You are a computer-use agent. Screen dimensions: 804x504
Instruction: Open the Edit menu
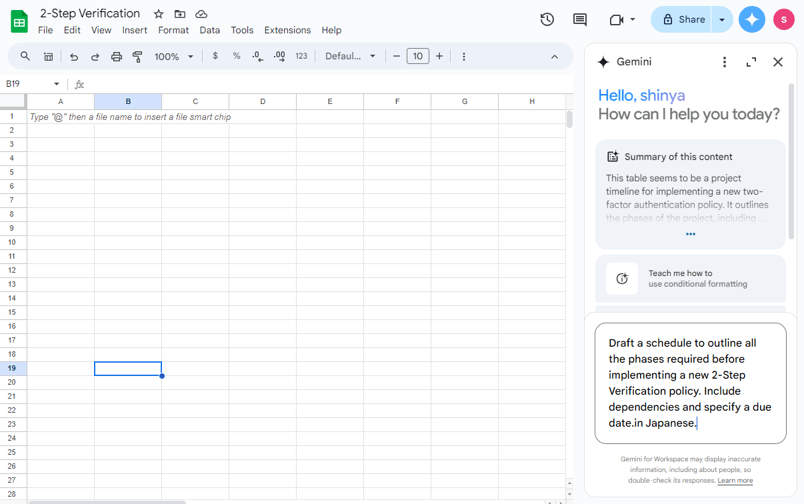(x=72, y=30)
